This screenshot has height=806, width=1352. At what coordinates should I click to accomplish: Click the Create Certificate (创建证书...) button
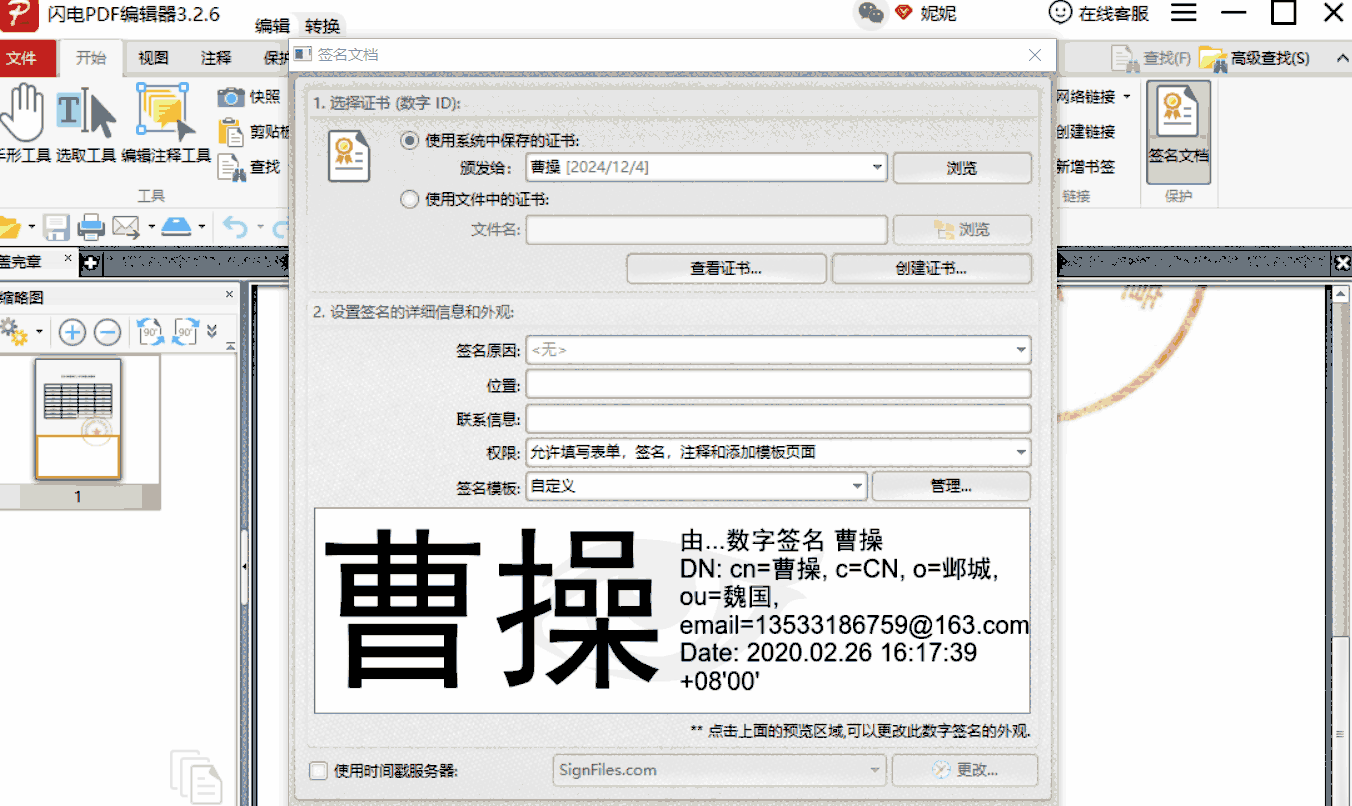click(931, 269)
